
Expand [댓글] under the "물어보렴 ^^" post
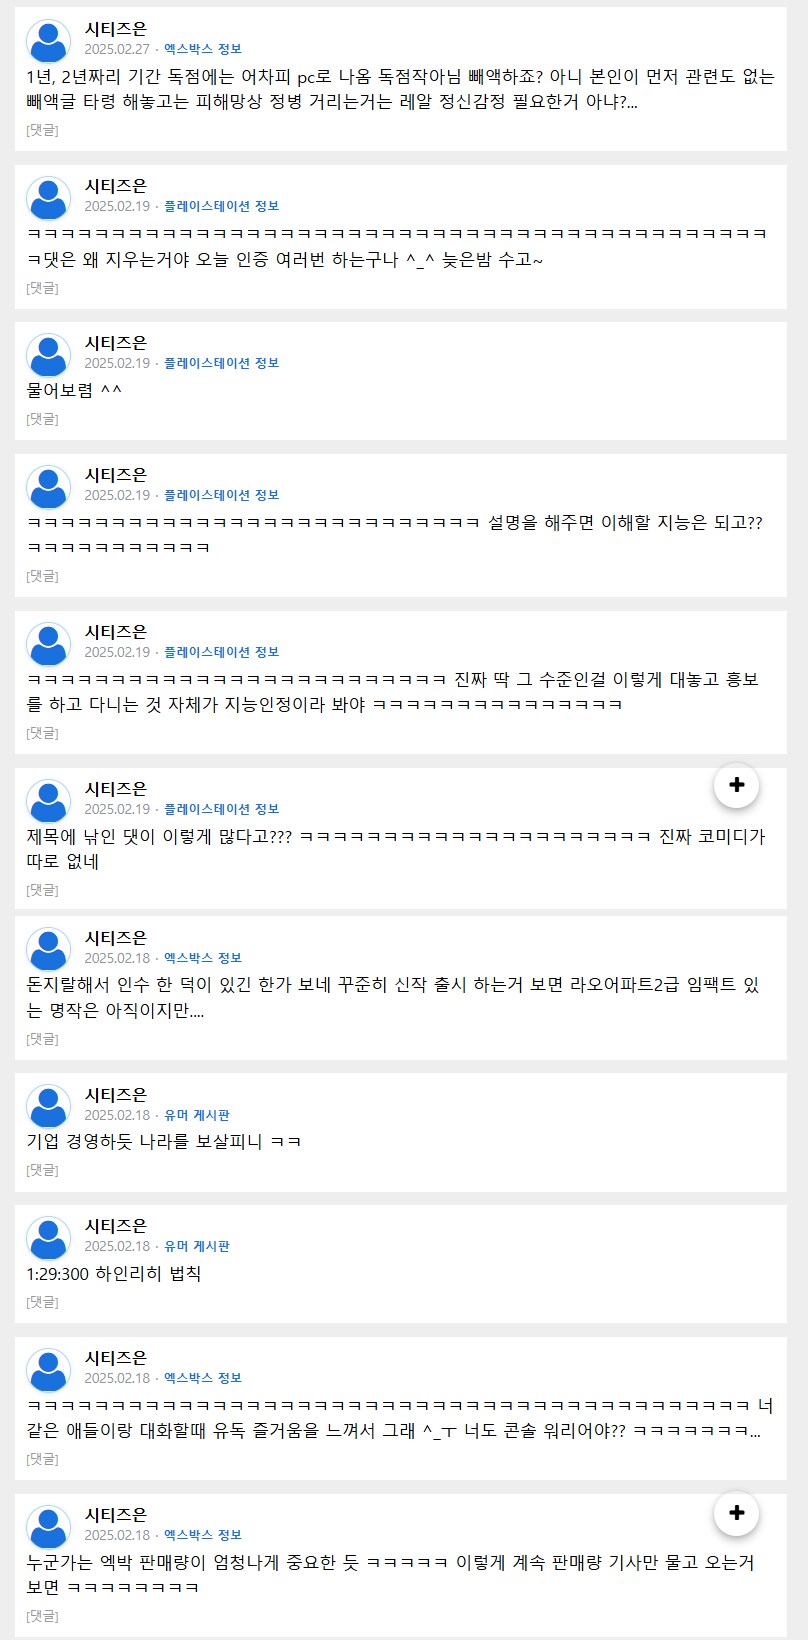click(41, 419)
